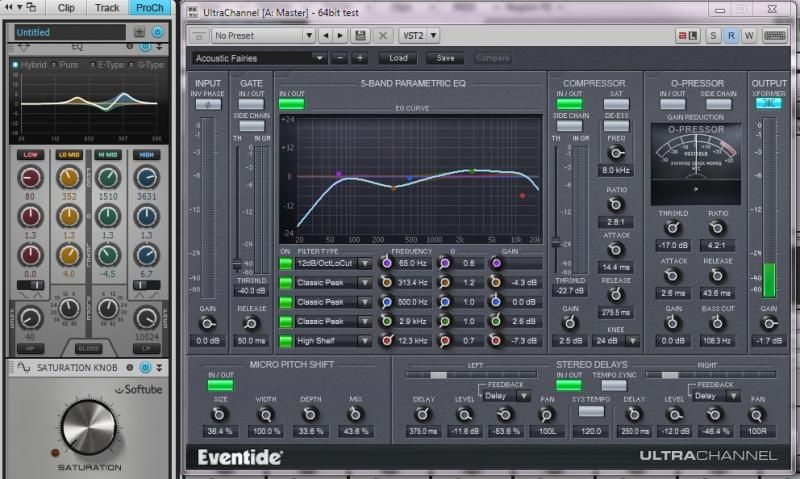The image size is (800, 479).
Task: Open the VST2 dropdown menu
Action: pyautogui.click(x=418, y=35)
